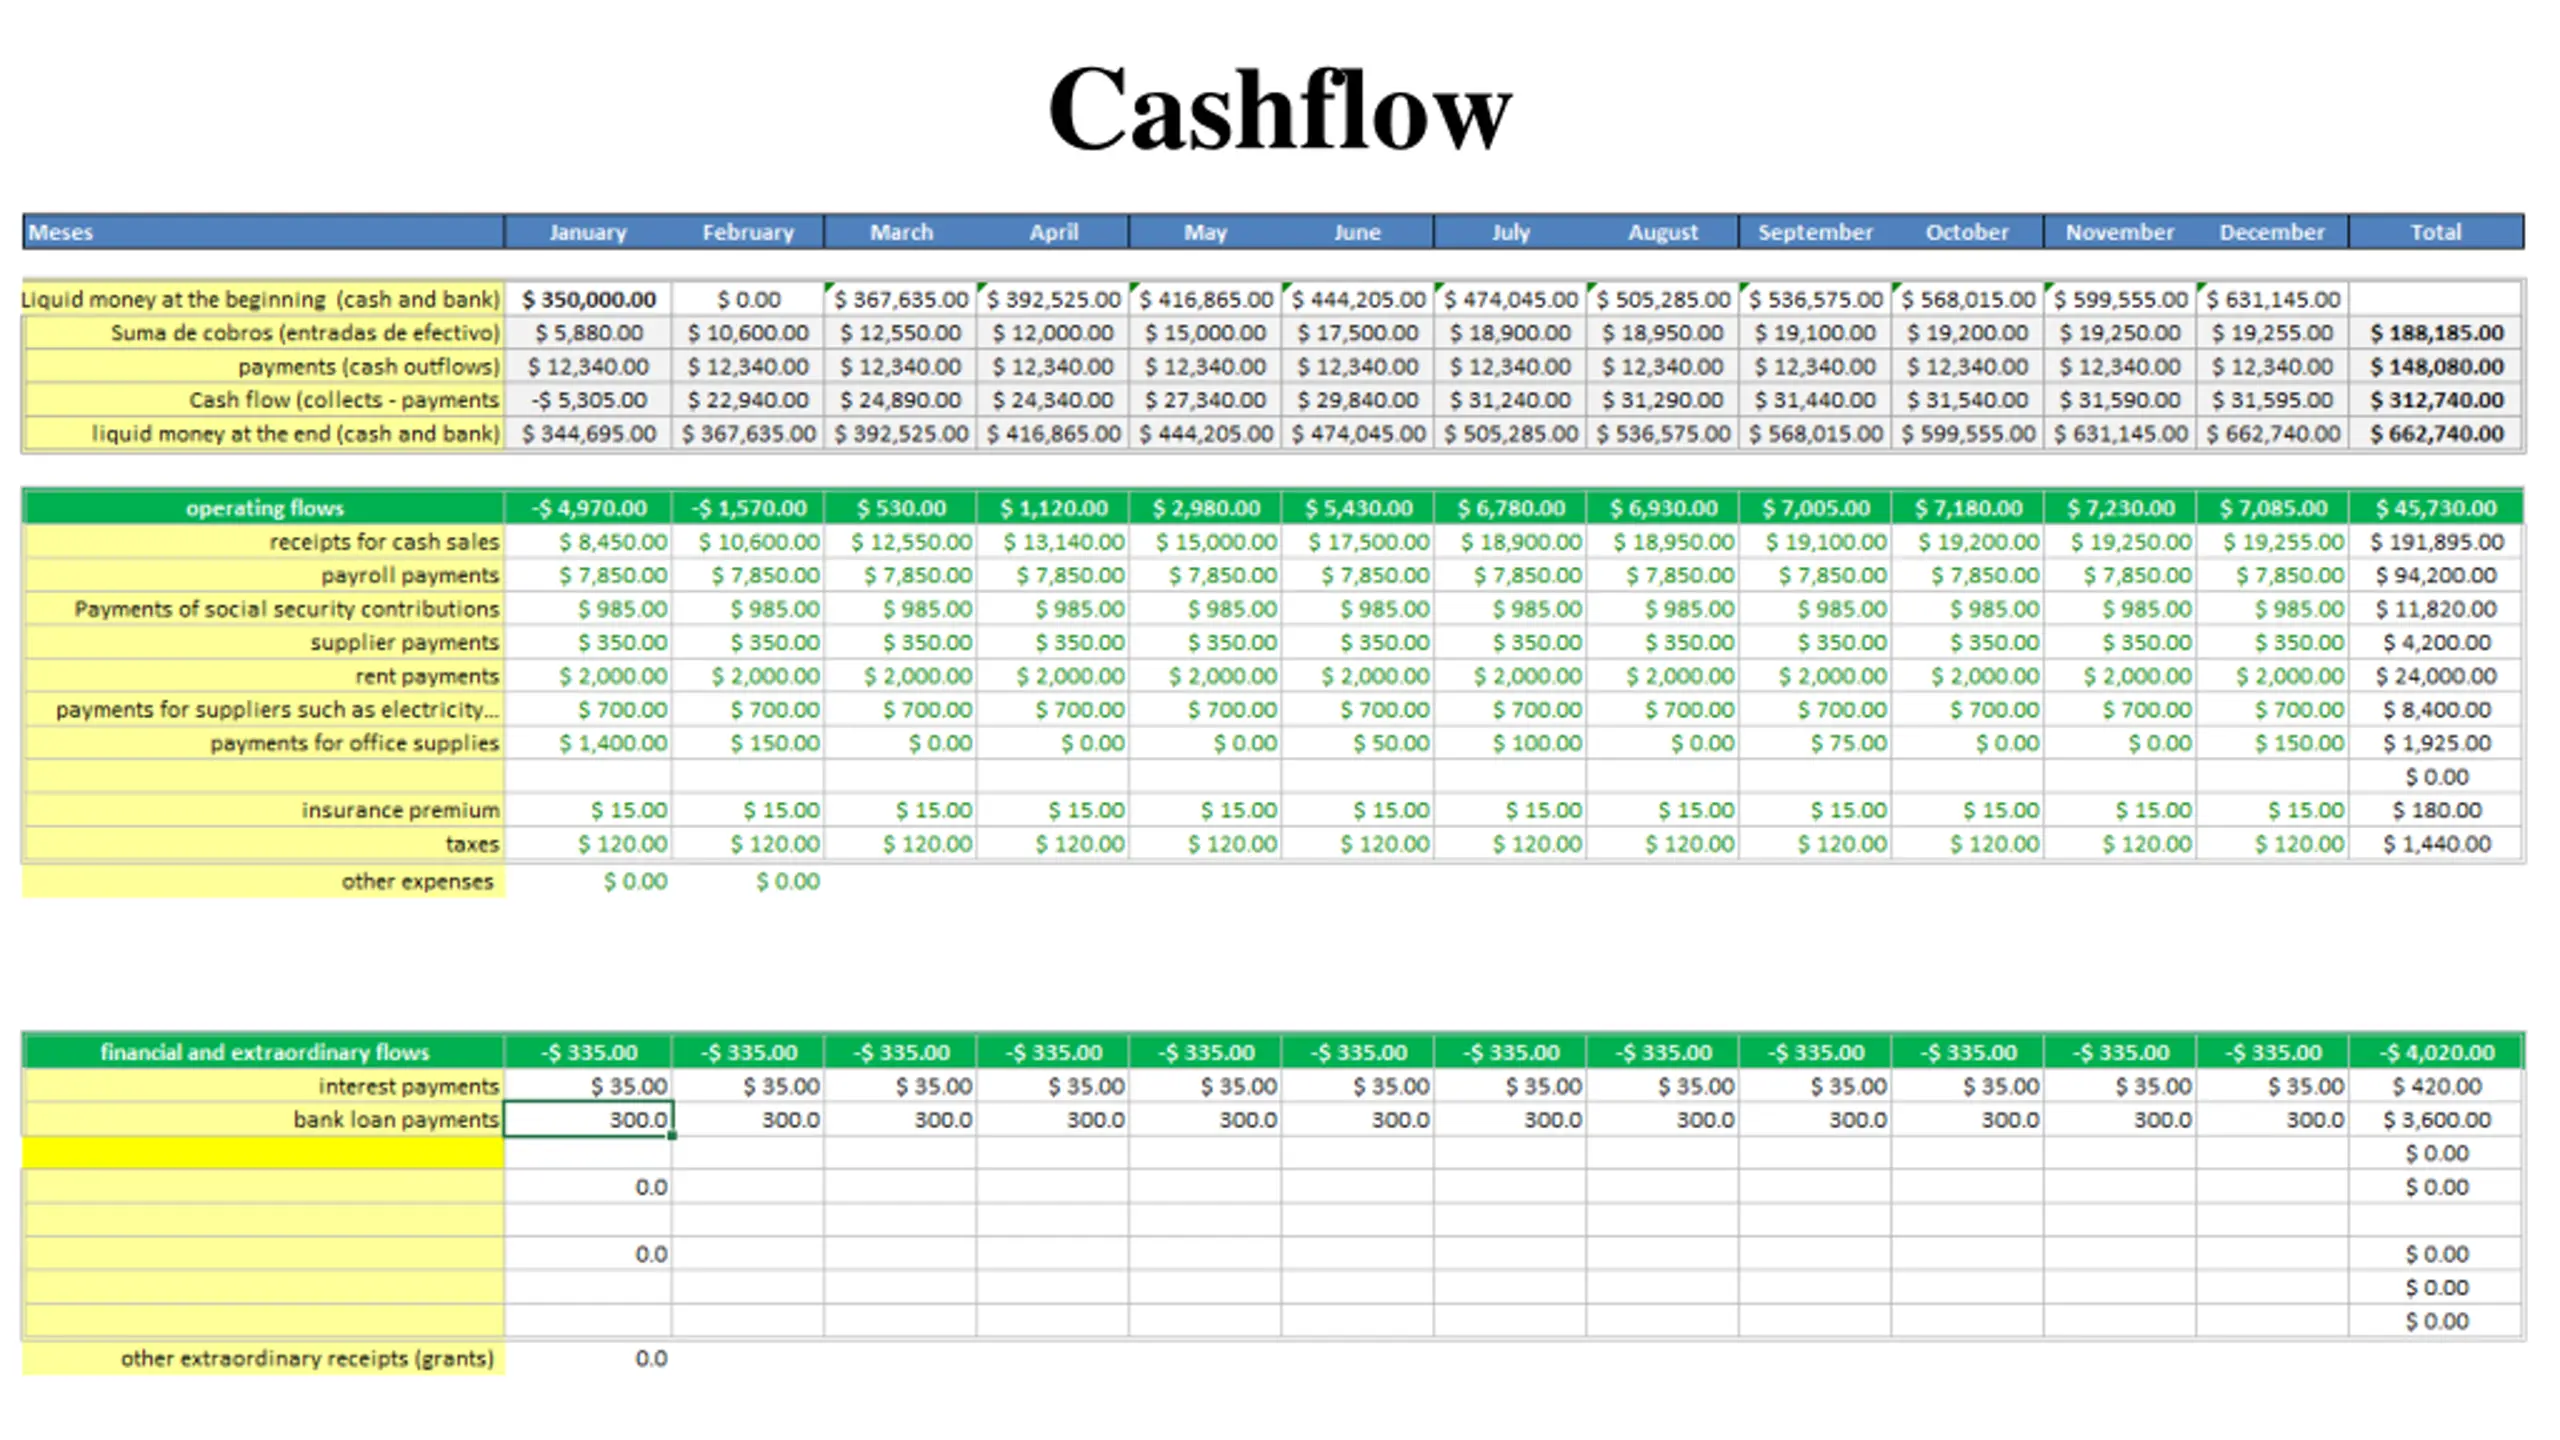Image resolution: width=2560 pixels, height=1440 pixels.
Task: Click the $ 148,080.00 total cell
Action: 2436,367
